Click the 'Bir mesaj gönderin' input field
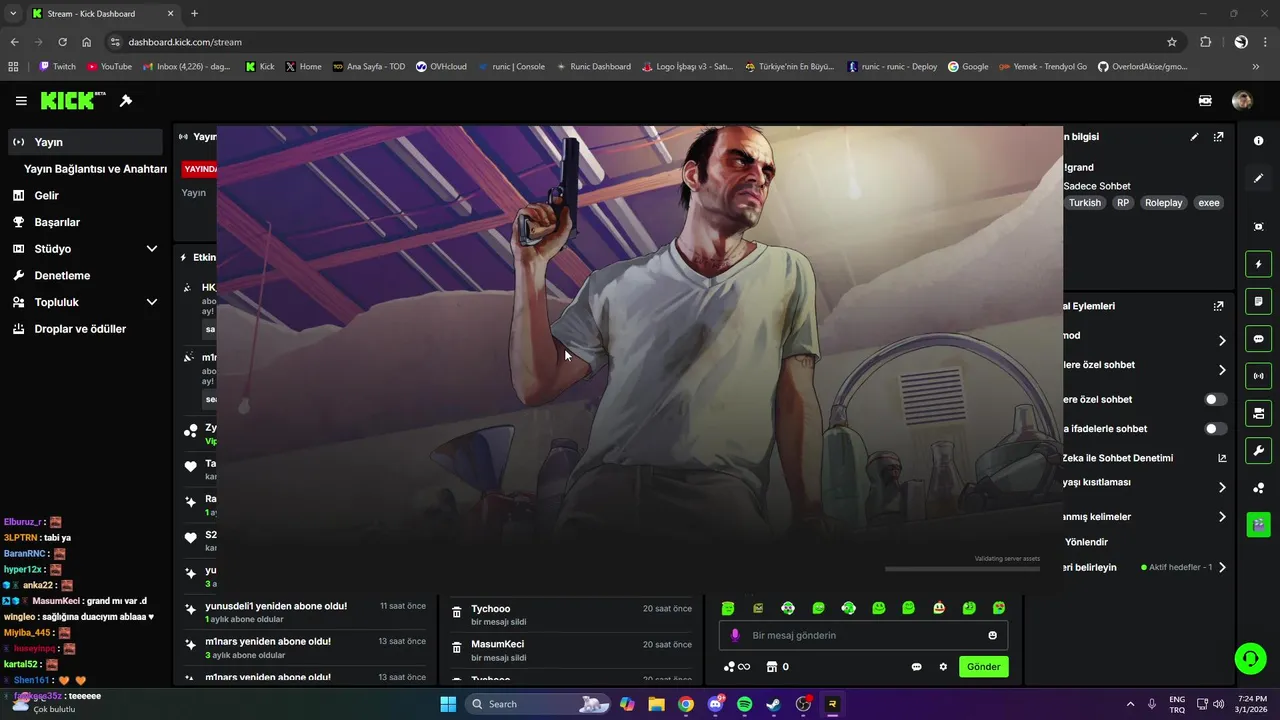Image resolution: width=1280 pixels, height=720 pixels. [864, 635]
